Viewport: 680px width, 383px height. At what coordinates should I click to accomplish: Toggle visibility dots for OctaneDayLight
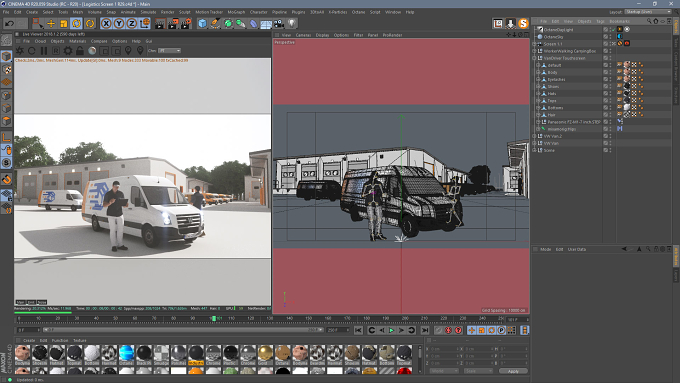pos(611,29)
